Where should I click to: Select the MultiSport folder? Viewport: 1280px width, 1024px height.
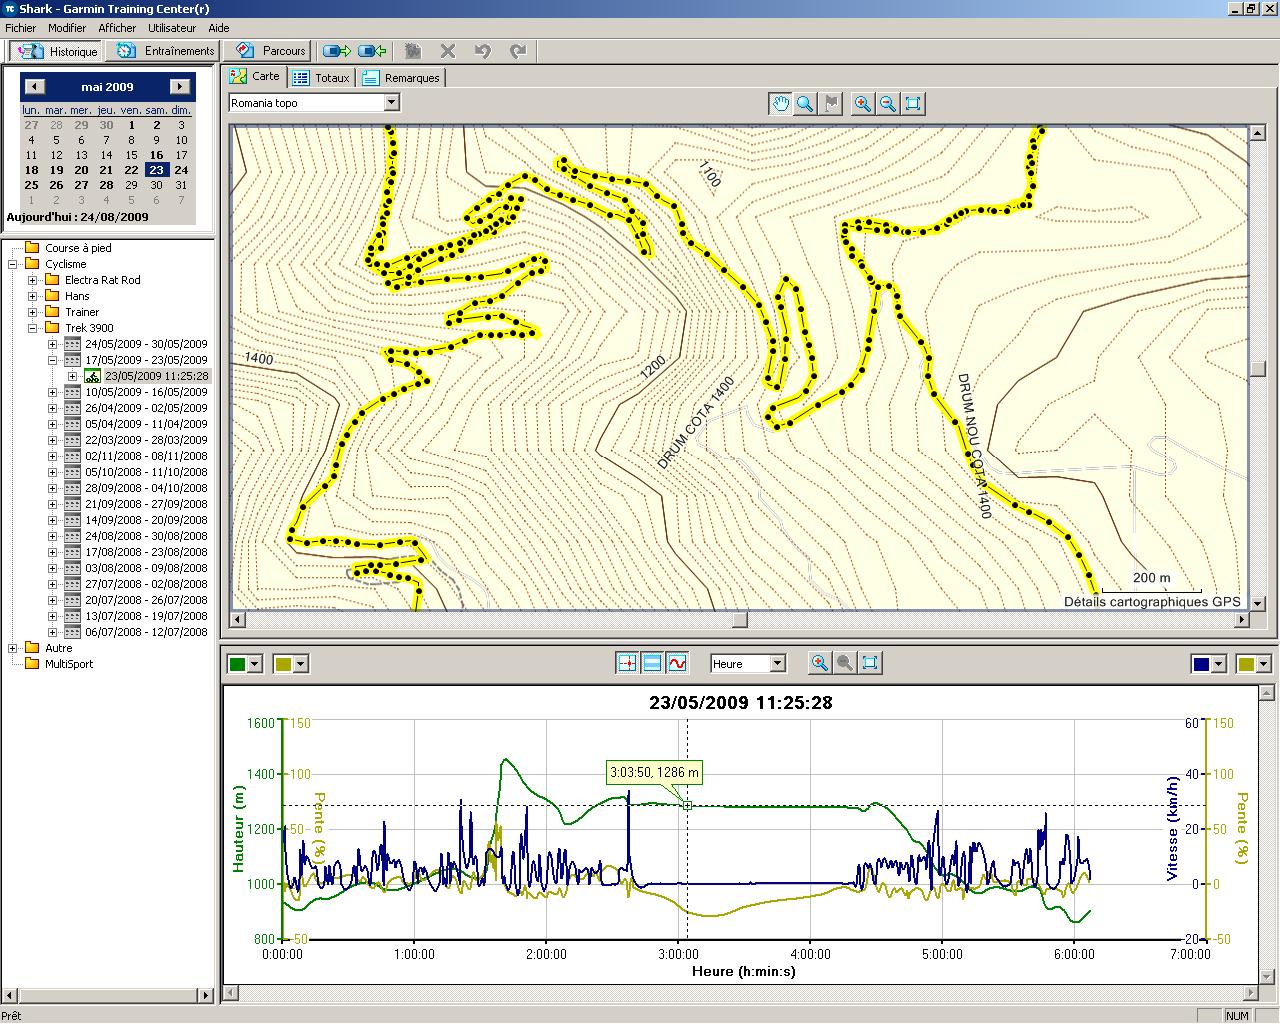69,664
